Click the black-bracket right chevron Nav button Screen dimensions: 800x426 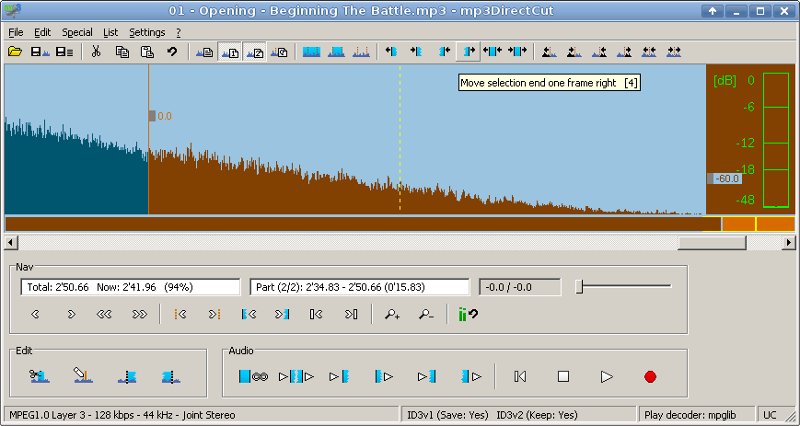(351, 314)
